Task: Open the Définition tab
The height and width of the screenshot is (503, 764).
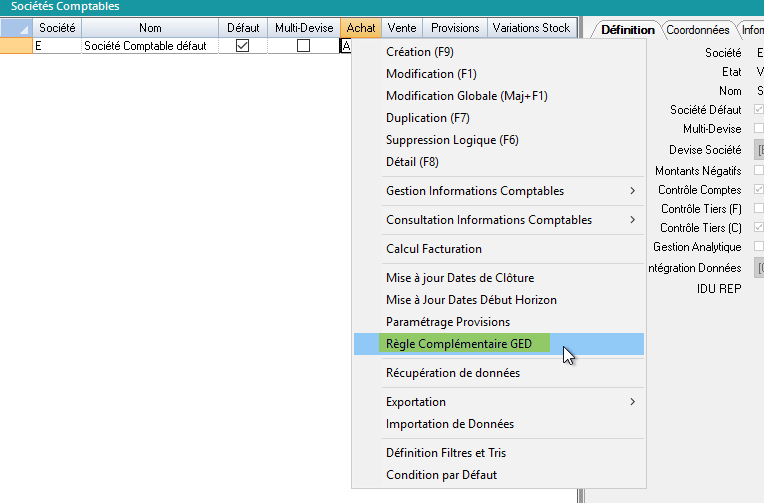Action: (627, 30)
